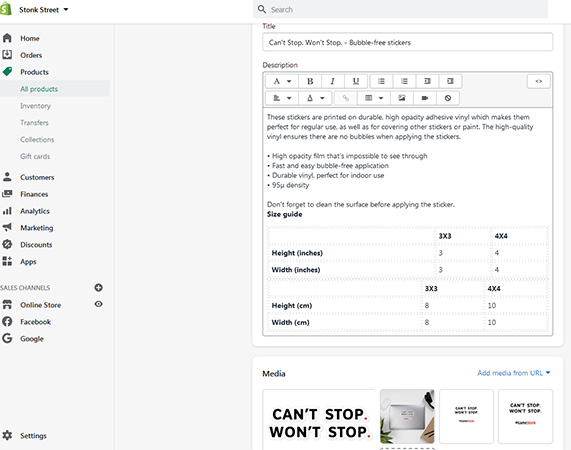
Task: Click the Products tag icon
Action: [x=7, y=71]
